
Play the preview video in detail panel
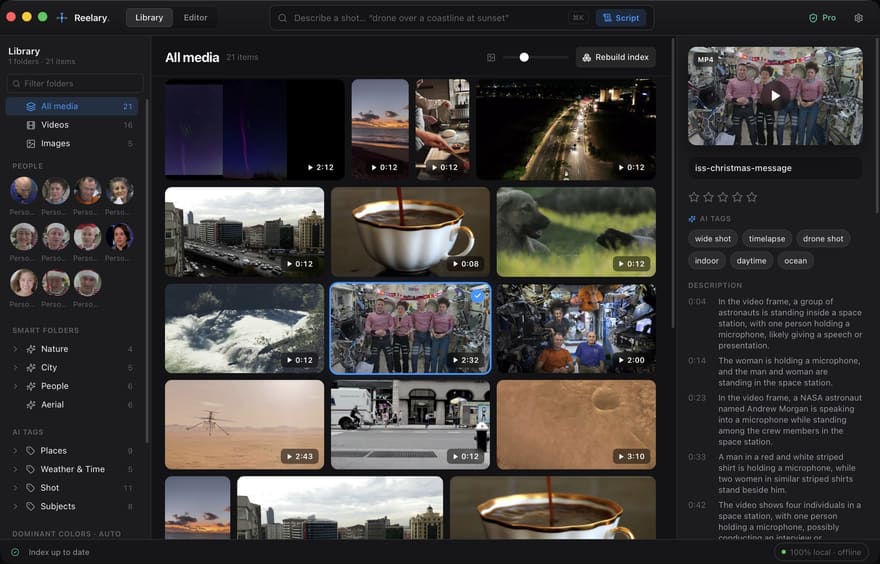pos(775,96)
